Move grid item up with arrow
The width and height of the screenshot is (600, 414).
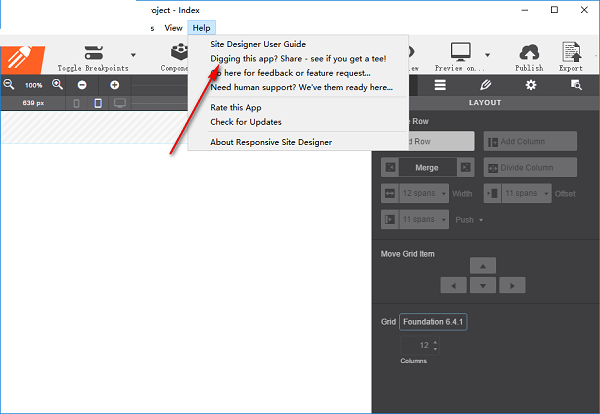(483, 266)
